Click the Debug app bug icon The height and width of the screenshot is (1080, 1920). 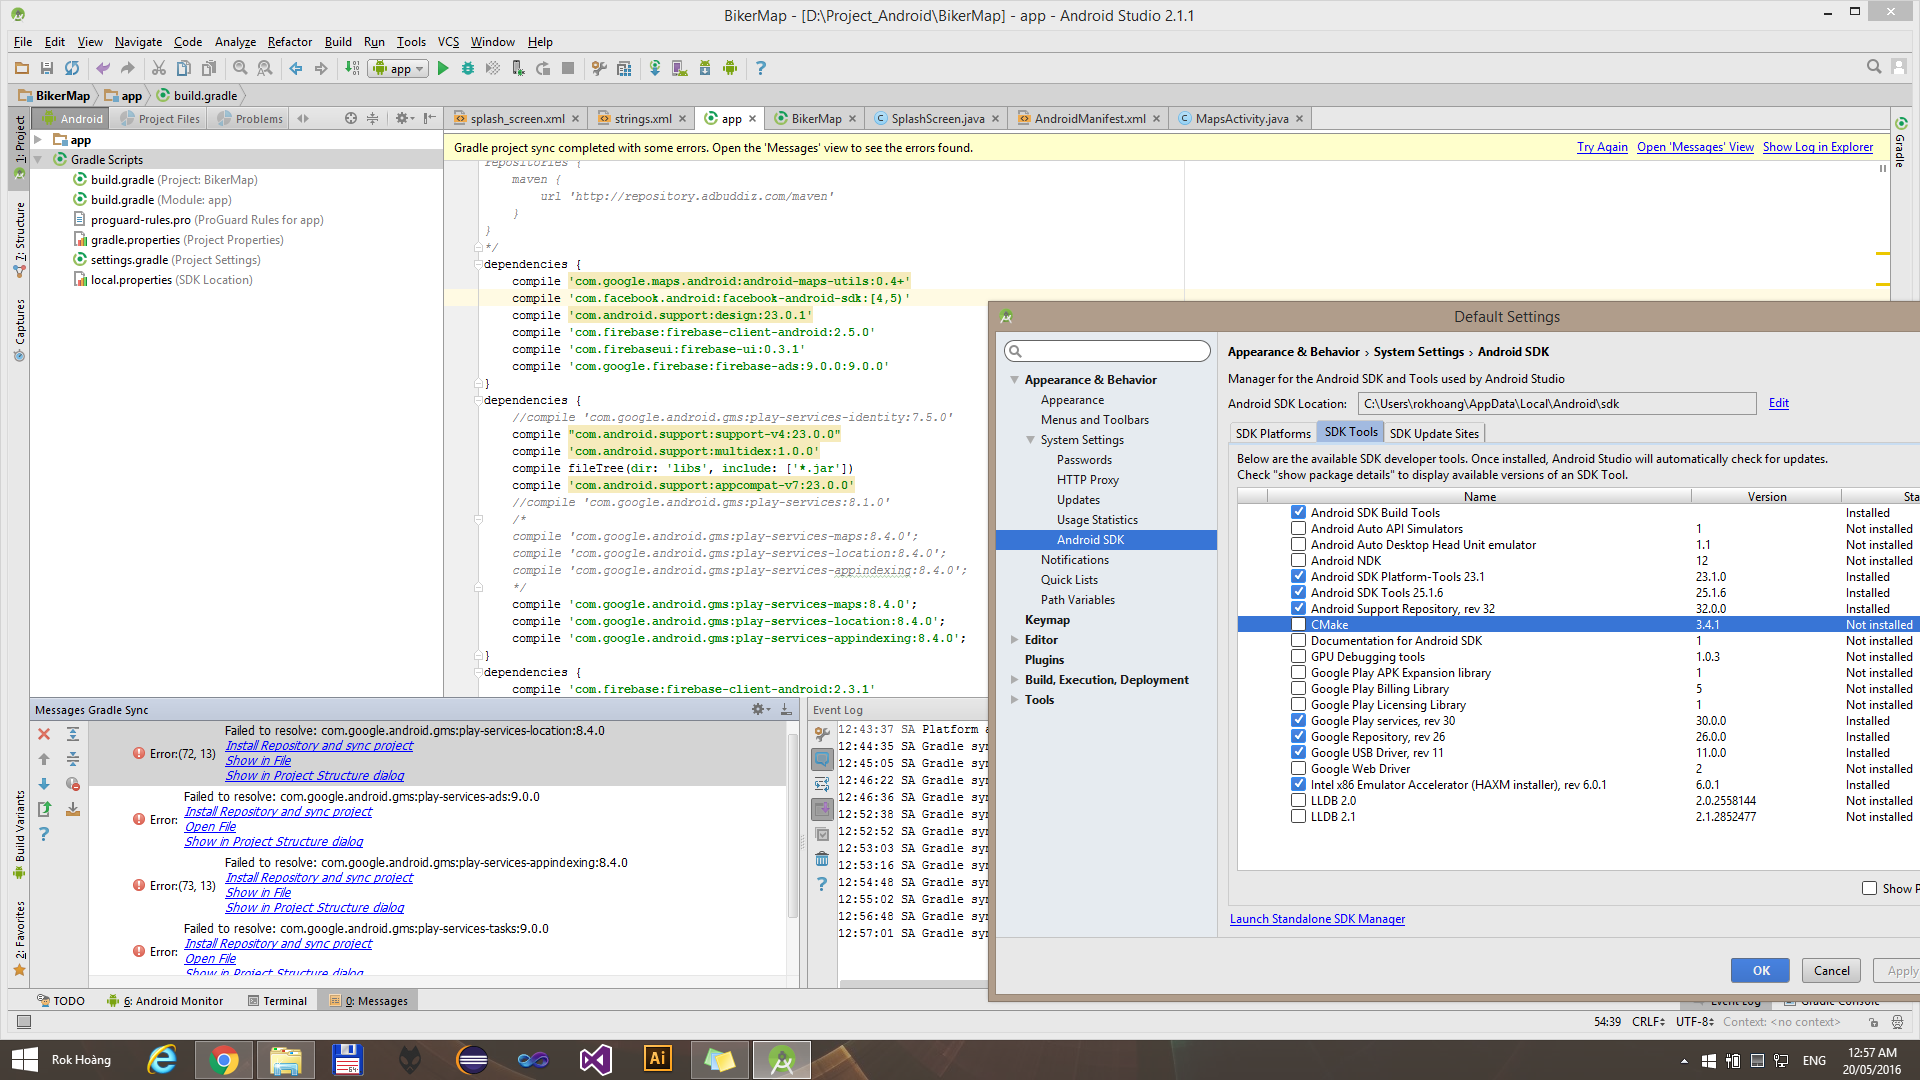click(x=468, y=68)
